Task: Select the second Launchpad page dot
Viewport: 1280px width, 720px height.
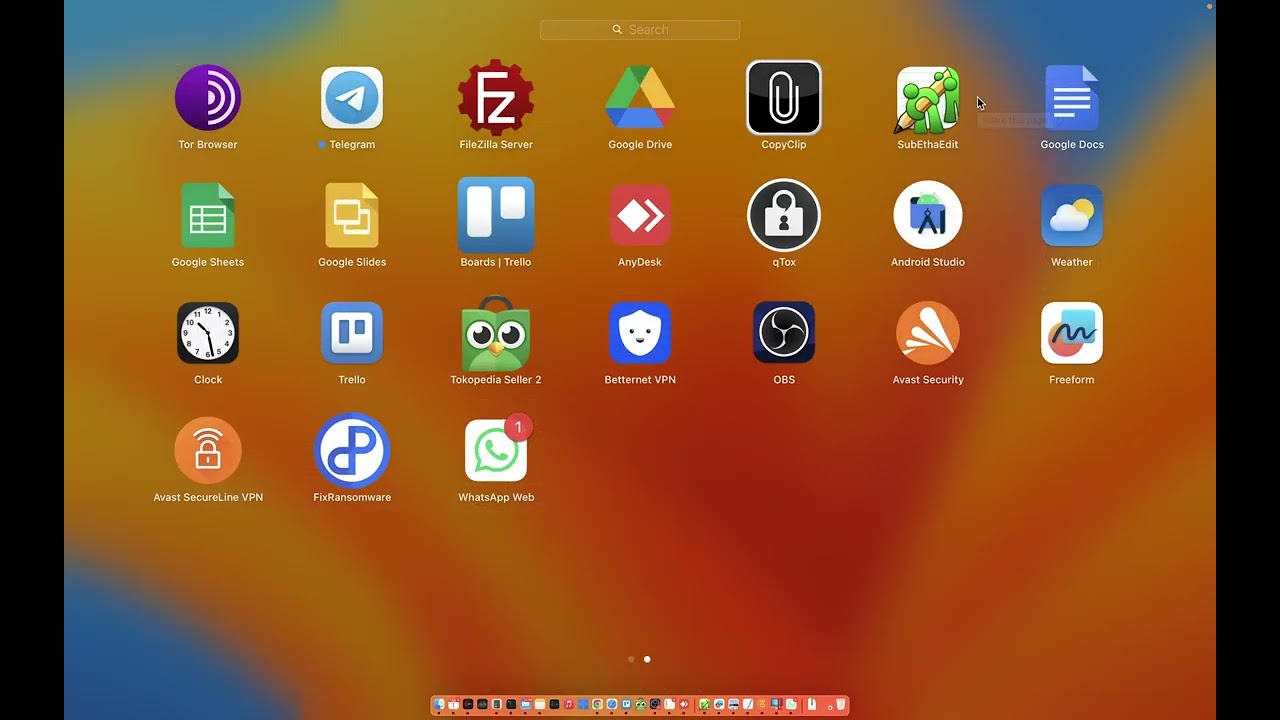Action: pos(647,659)
